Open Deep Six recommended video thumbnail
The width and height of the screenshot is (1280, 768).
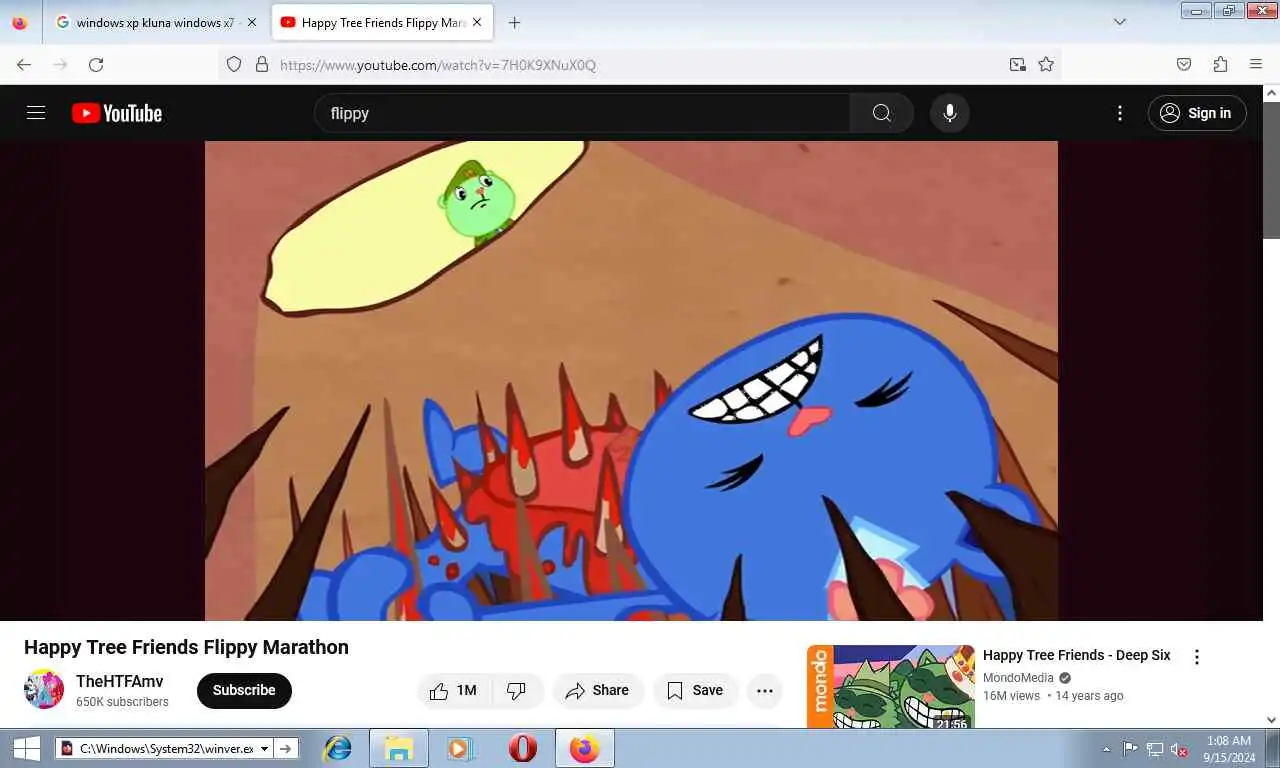891,687
